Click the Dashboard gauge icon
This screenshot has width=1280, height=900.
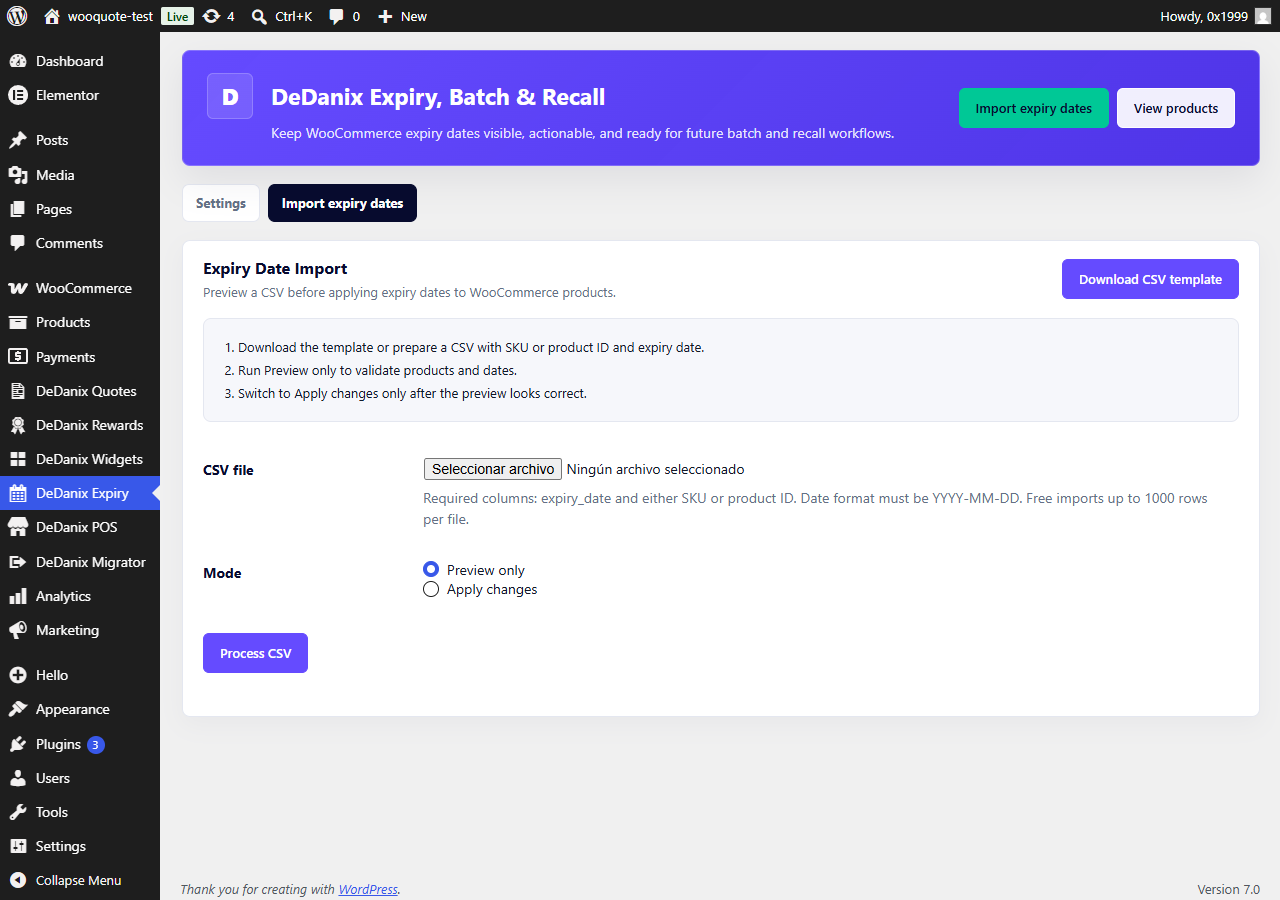(x=18, y=61)
